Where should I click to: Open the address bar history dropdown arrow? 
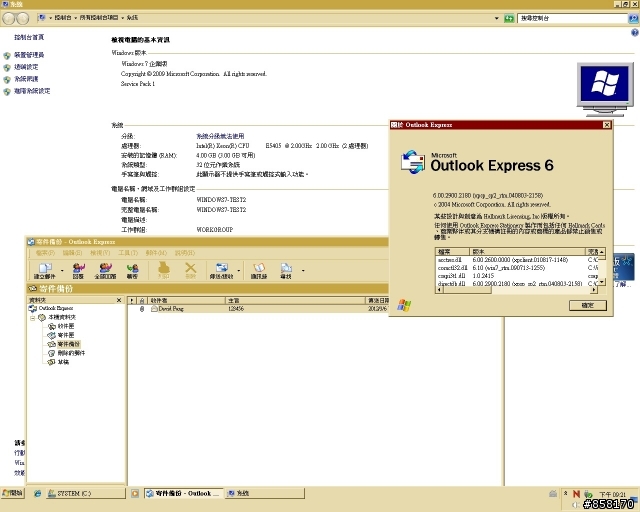[496, 18]
